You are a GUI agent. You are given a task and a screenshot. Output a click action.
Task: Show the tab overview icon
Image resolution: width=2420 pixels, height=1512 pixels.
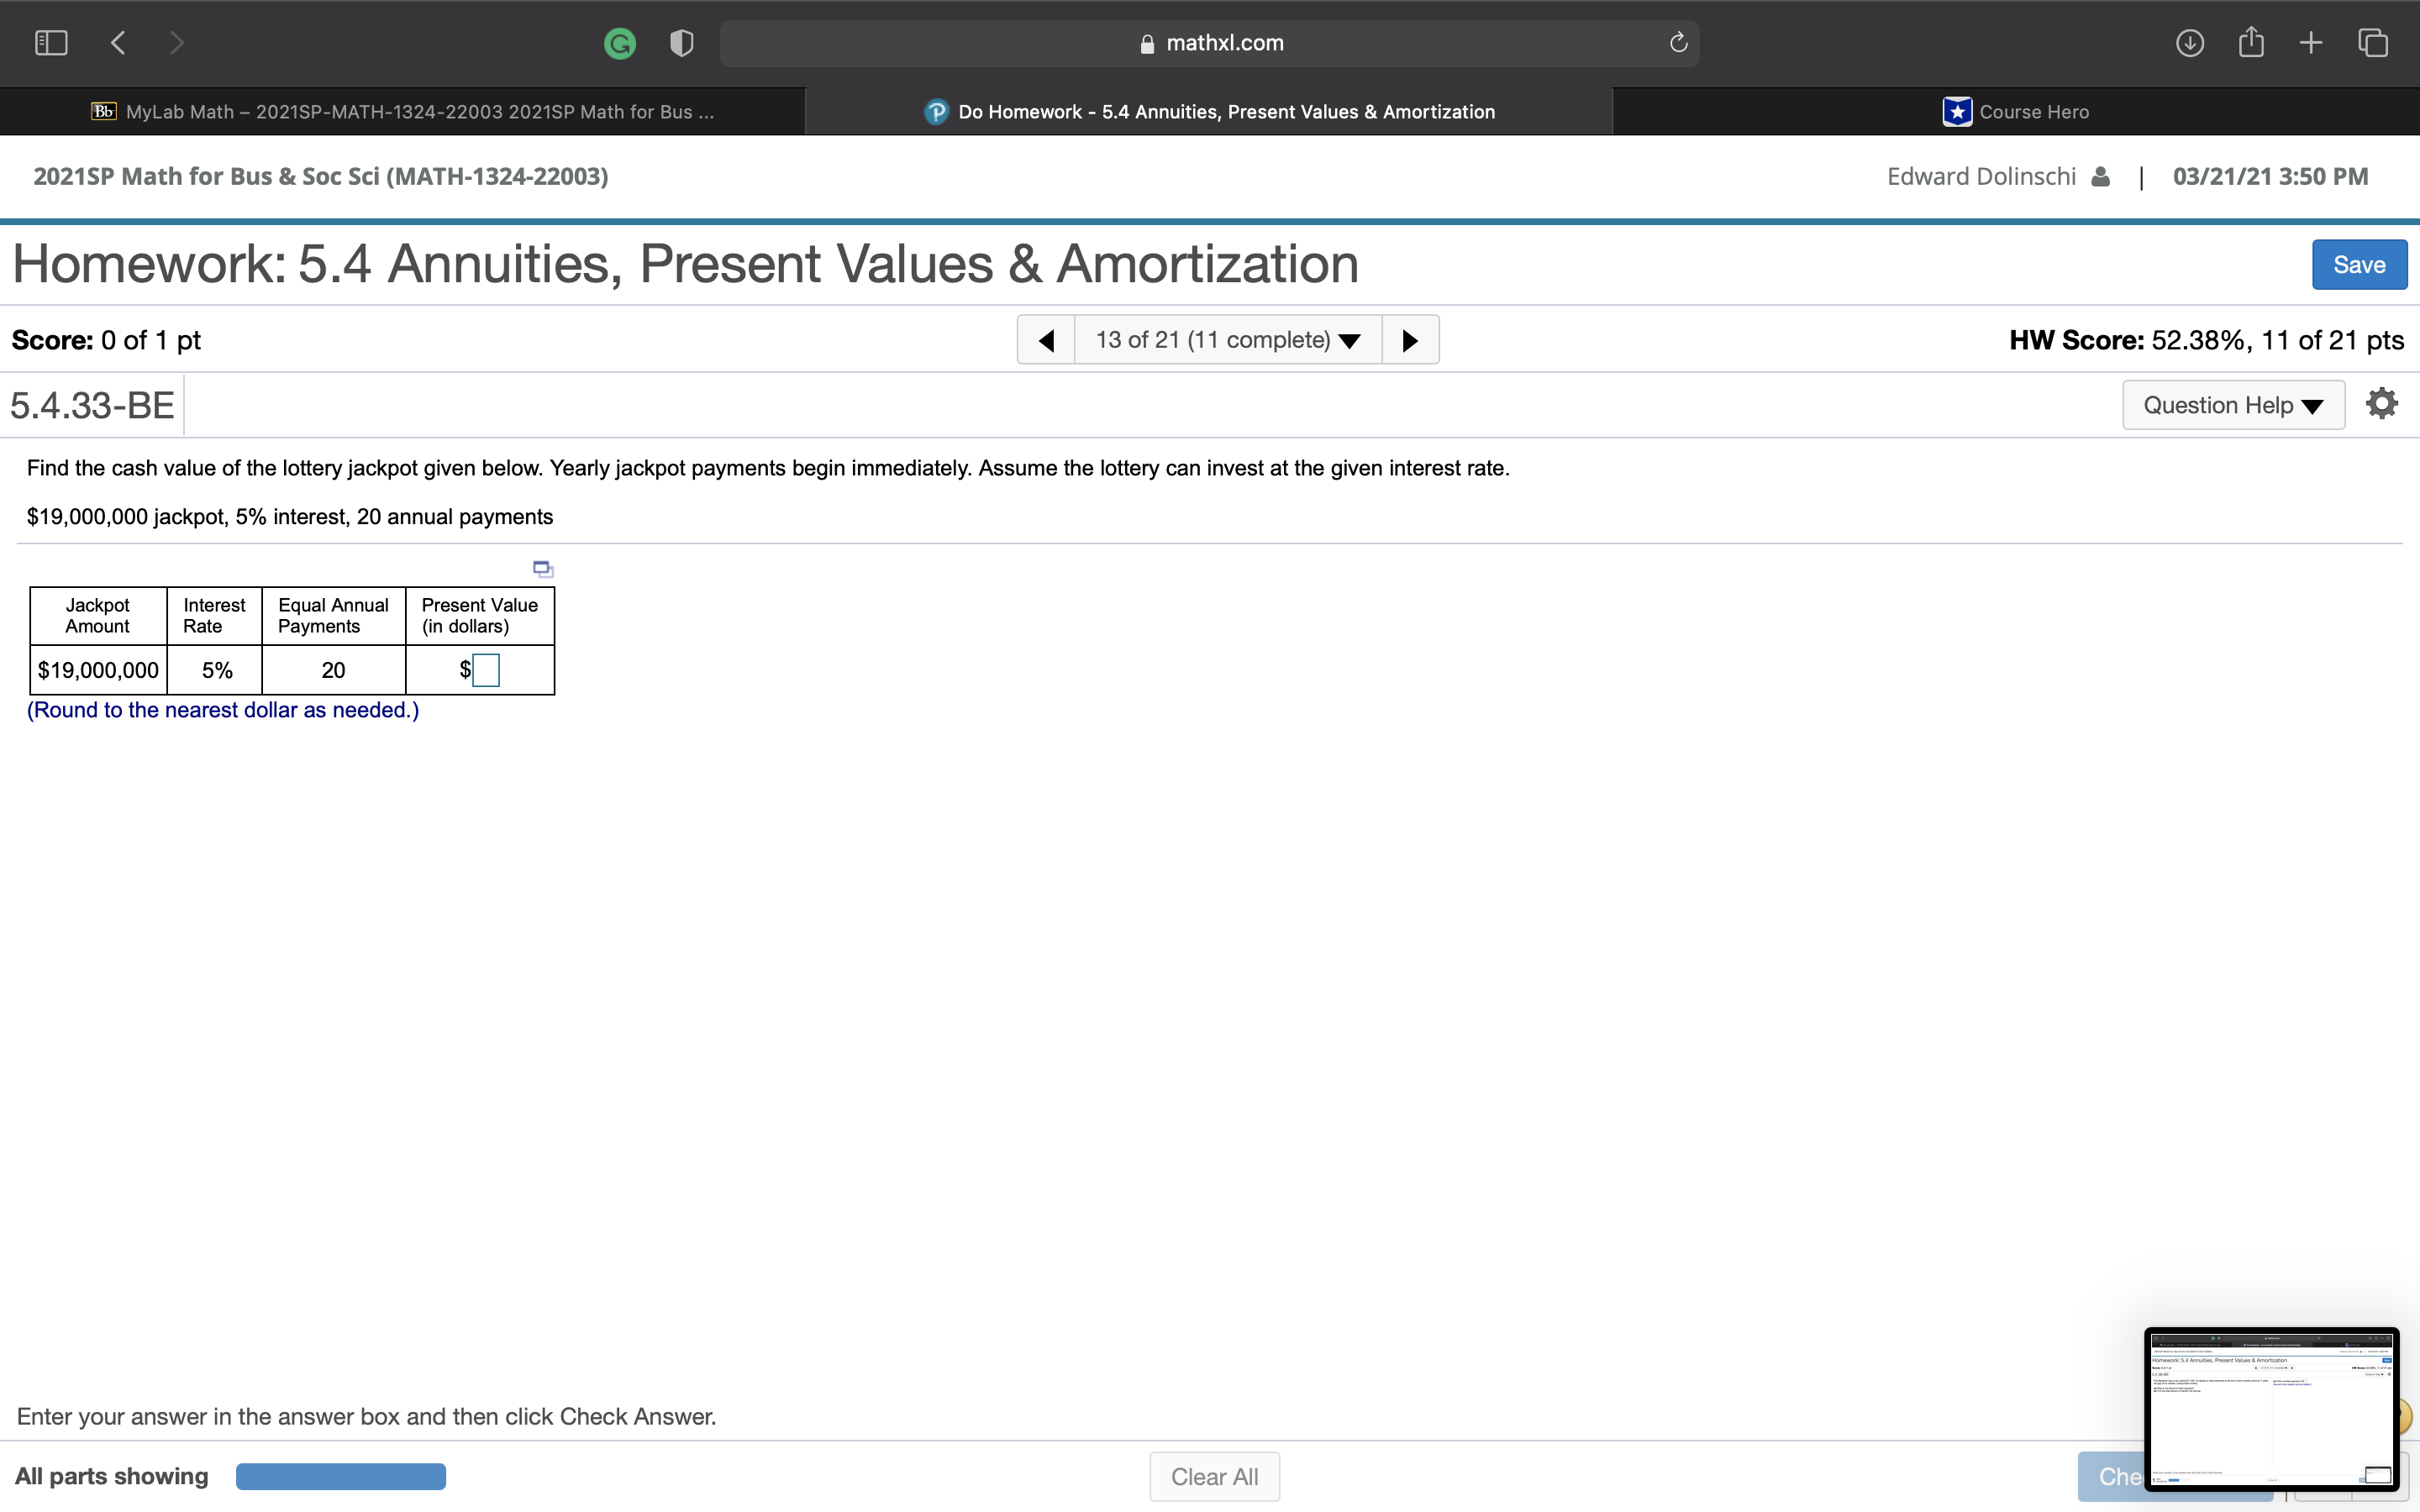tap(2373, 43)
